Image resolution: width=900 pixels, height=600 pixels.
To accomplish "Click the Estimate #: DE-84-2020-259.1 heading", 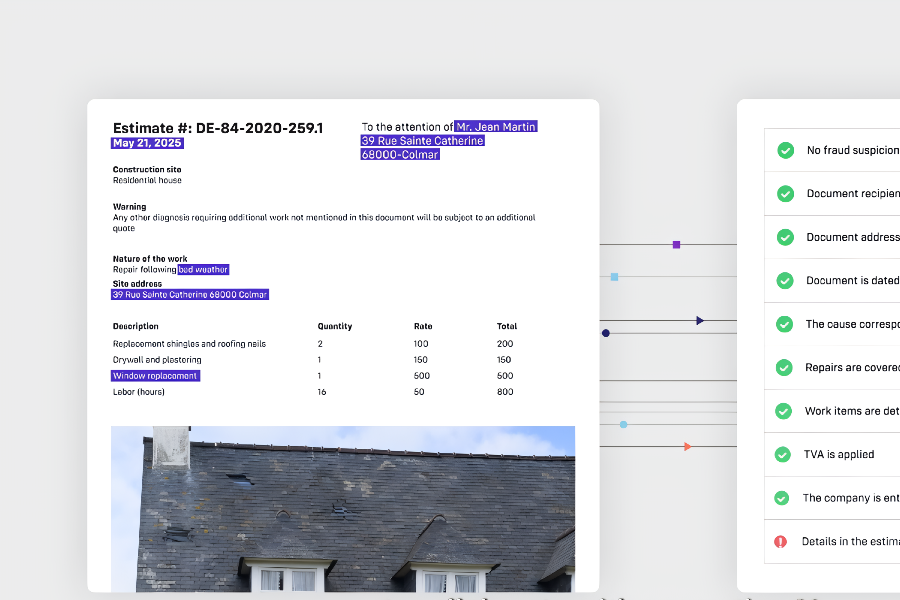I will coord(218,127).
